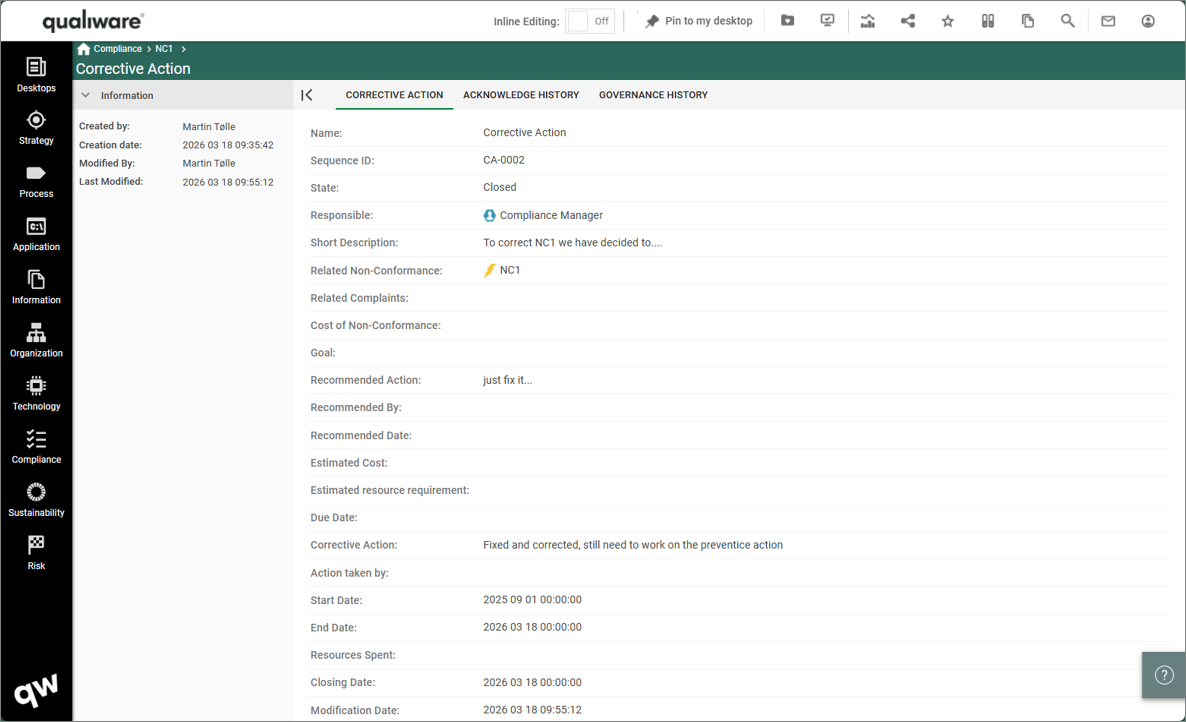The width and height of the screenshot is (1186, 722).
Task: Click Pin to my desktop
Action: pyautogui.click(x=698, y=21)
